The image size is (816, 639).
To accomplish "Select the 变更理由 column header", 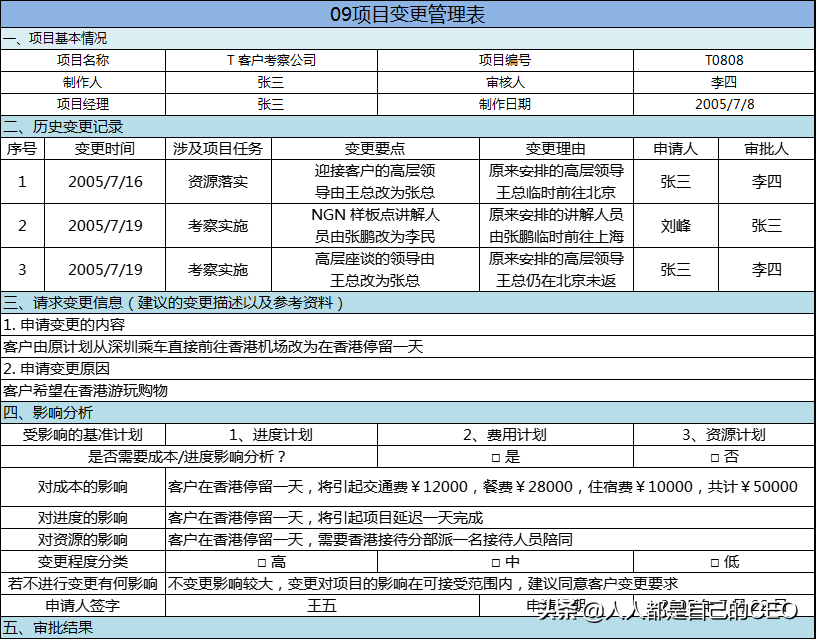I will [556, 149].
